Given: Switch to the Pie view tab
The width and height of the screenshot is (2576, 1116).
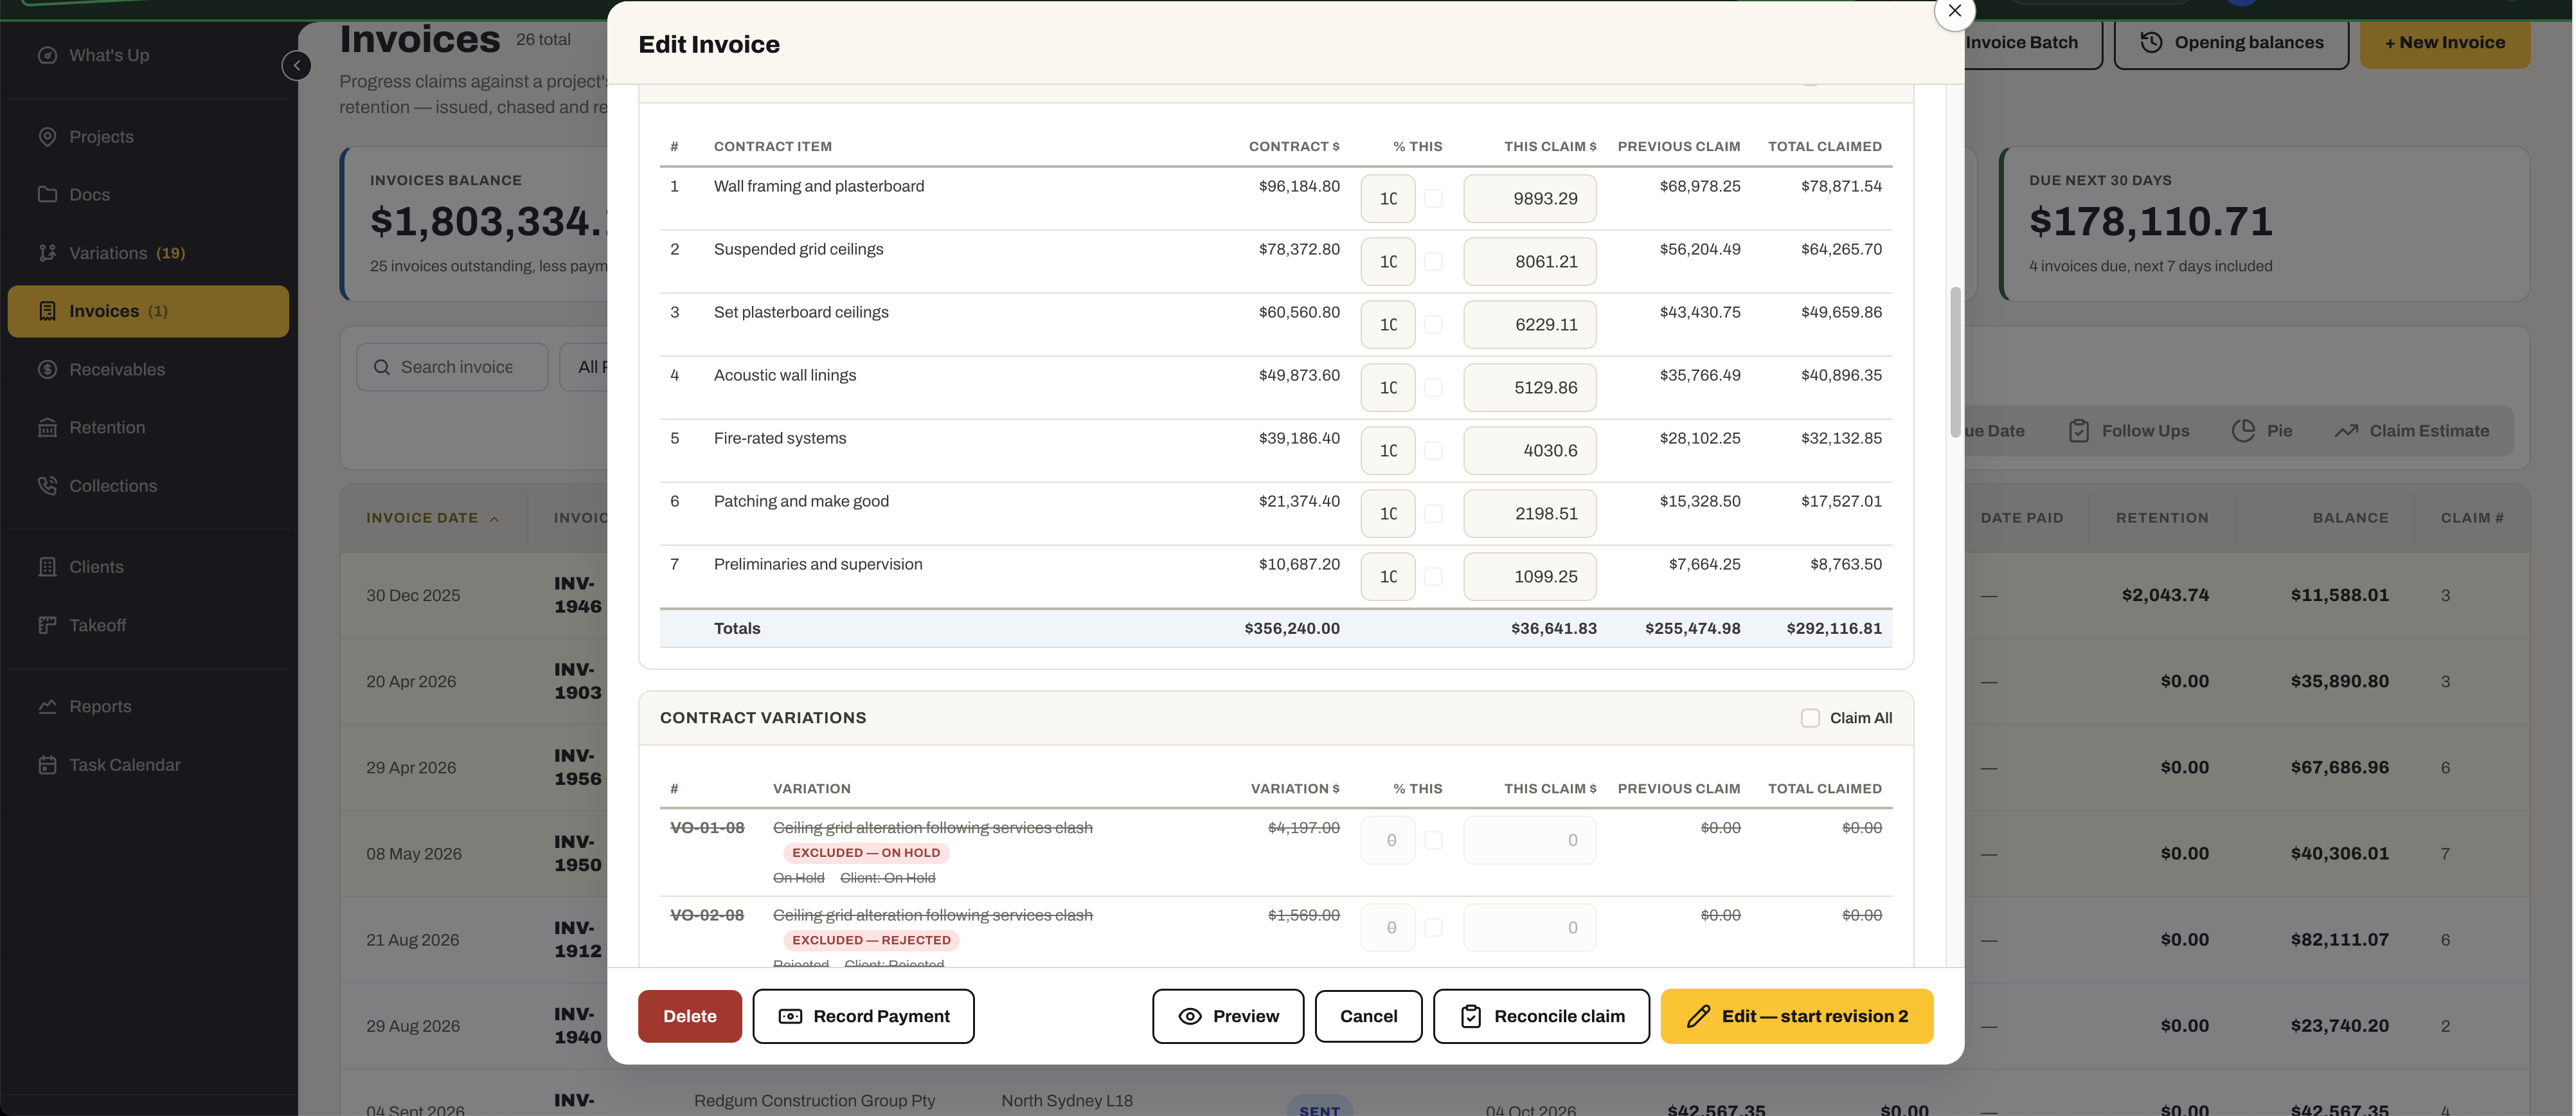Looking at the screenshot, I should tap(2262, 431).
